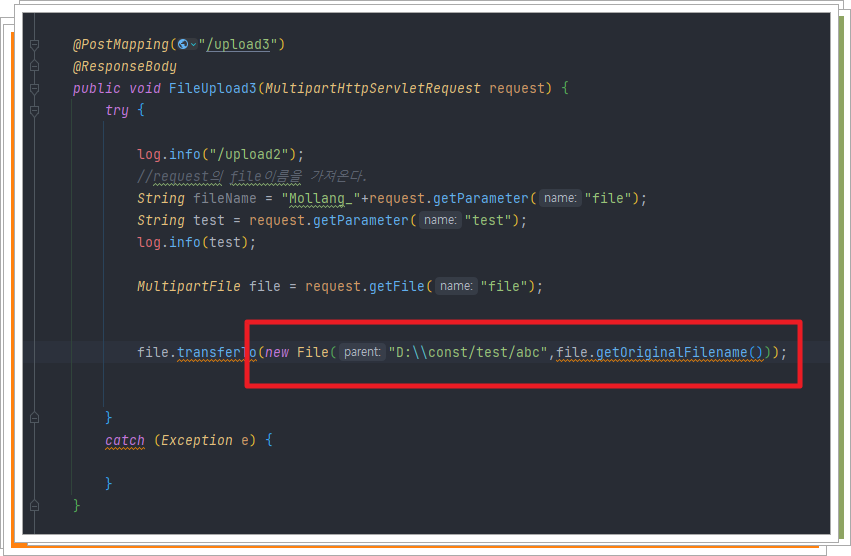
Task: Click the catch keyword
Action: click(x=125, y=440)
